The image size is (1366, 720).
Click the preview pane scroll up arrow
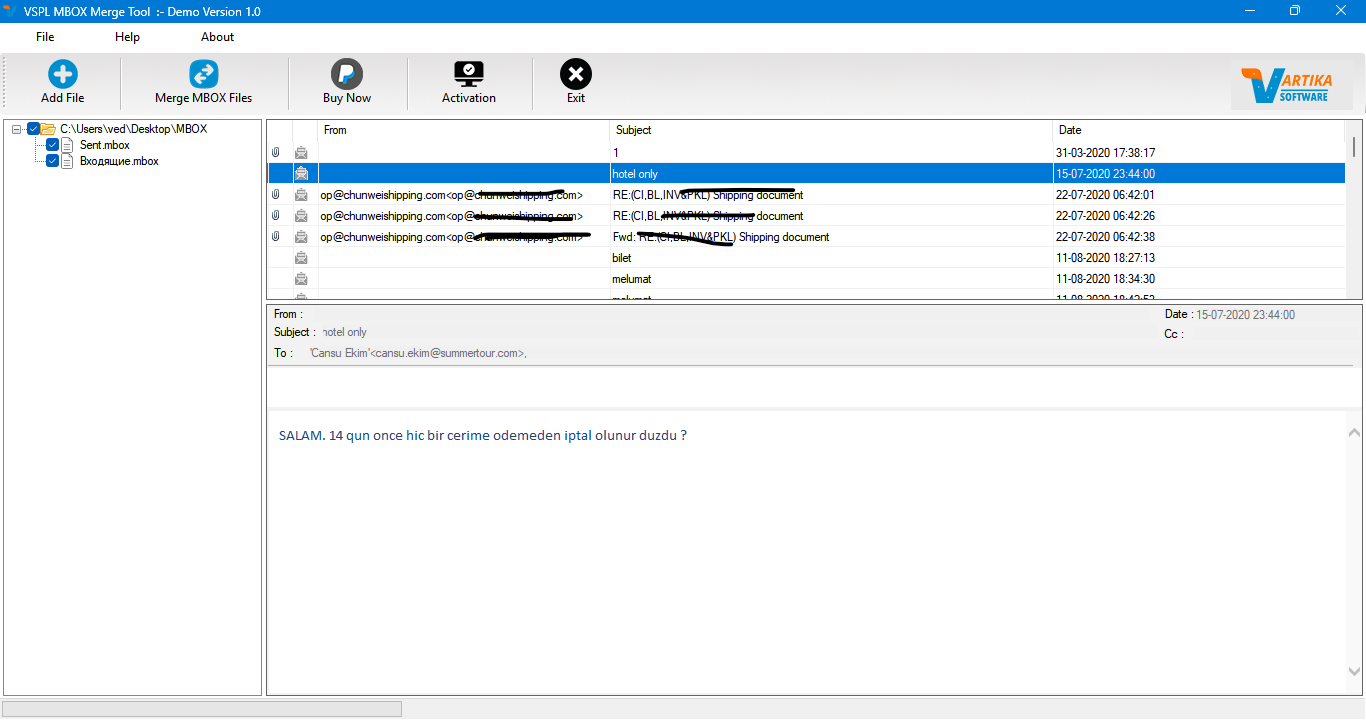[x=1355, y=433]
